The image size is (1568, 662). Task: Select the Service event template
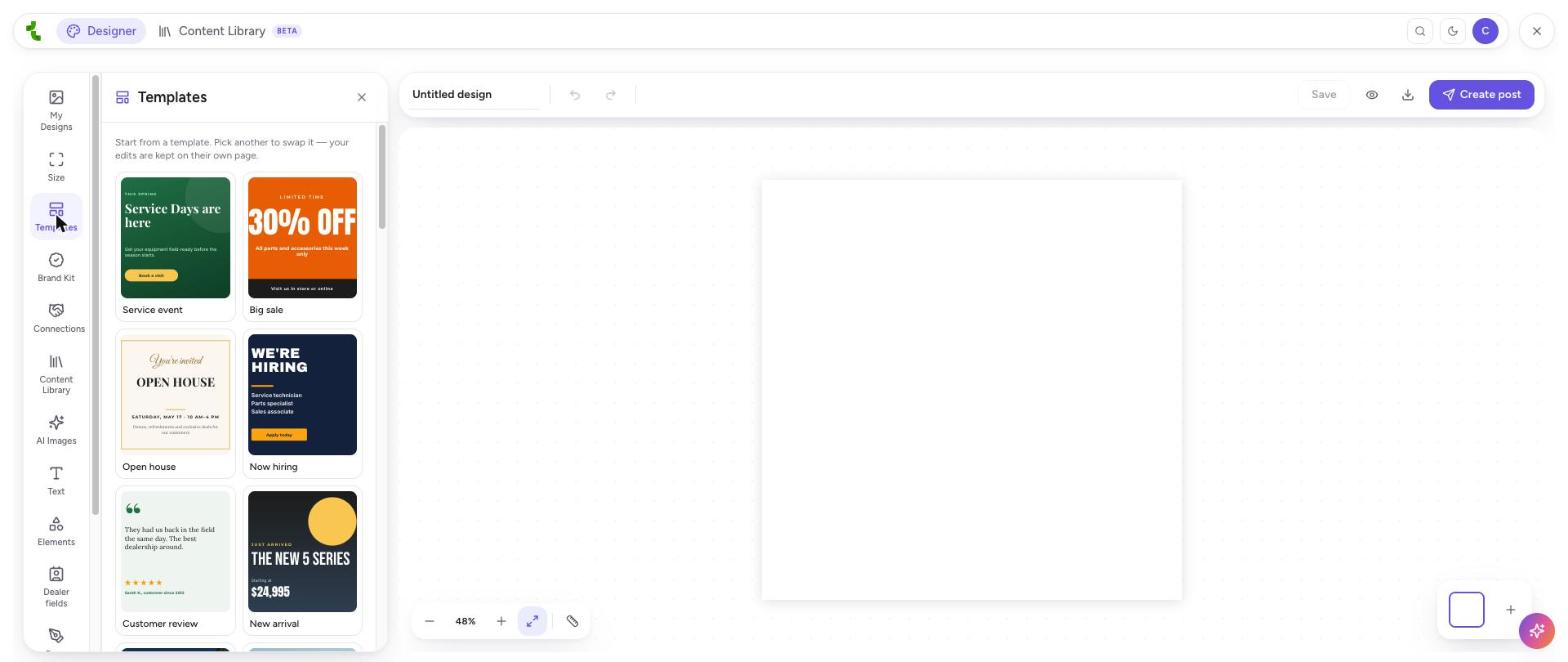pos(175,247)
